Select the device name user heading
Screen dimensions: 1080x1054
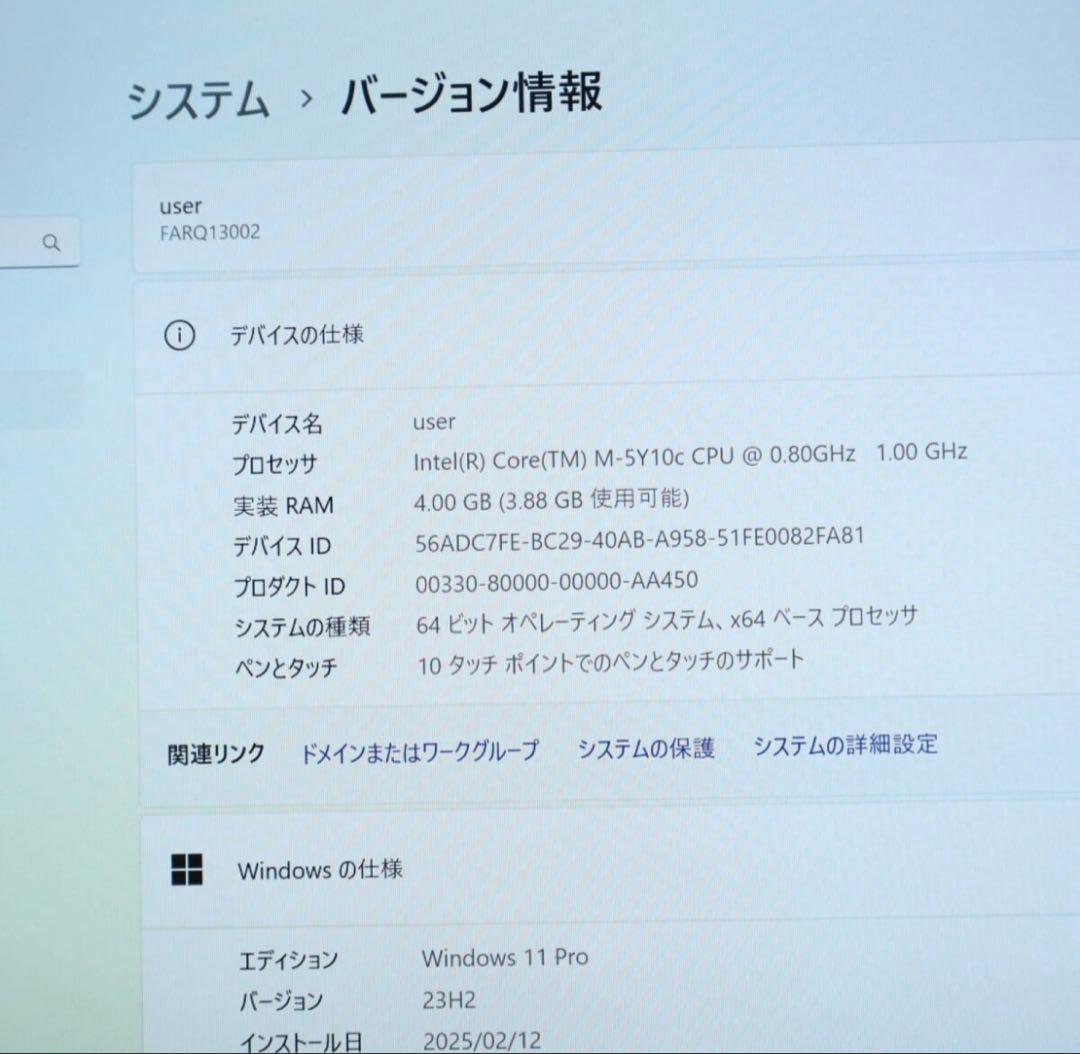pos(182,206)
